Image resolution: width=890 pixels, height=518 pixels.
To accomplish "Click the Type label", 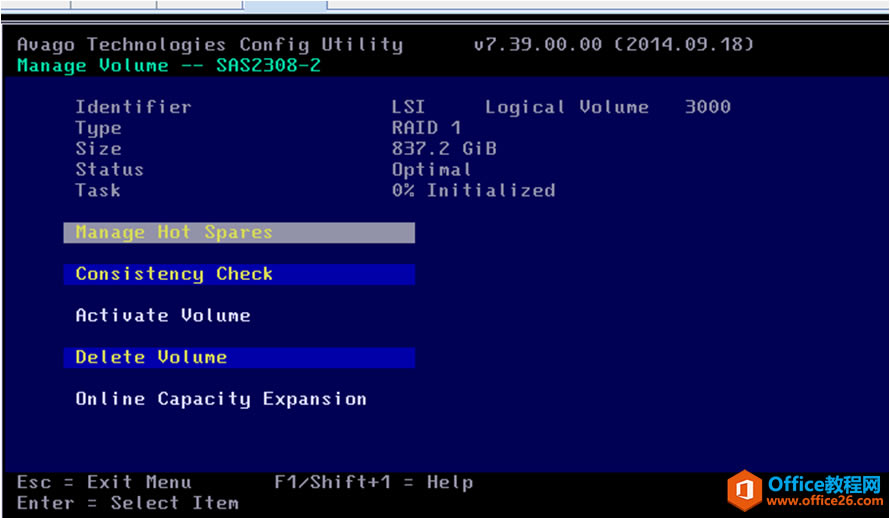I will point(98,129).
